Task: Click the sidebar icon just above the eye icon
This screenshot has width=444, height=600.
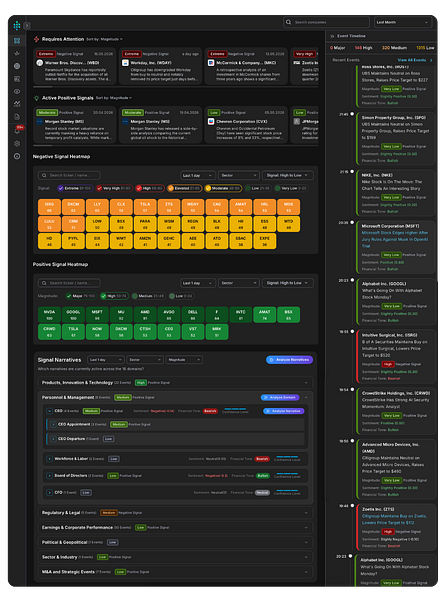Action: 17,78
